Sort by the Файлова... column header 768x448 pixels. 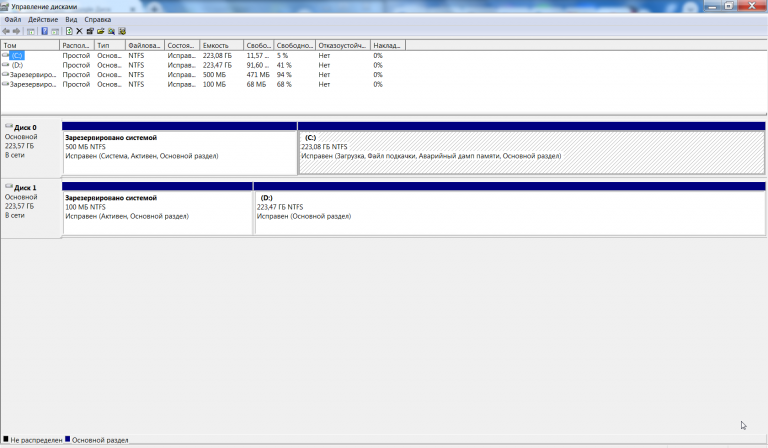[x=145, y=45]
